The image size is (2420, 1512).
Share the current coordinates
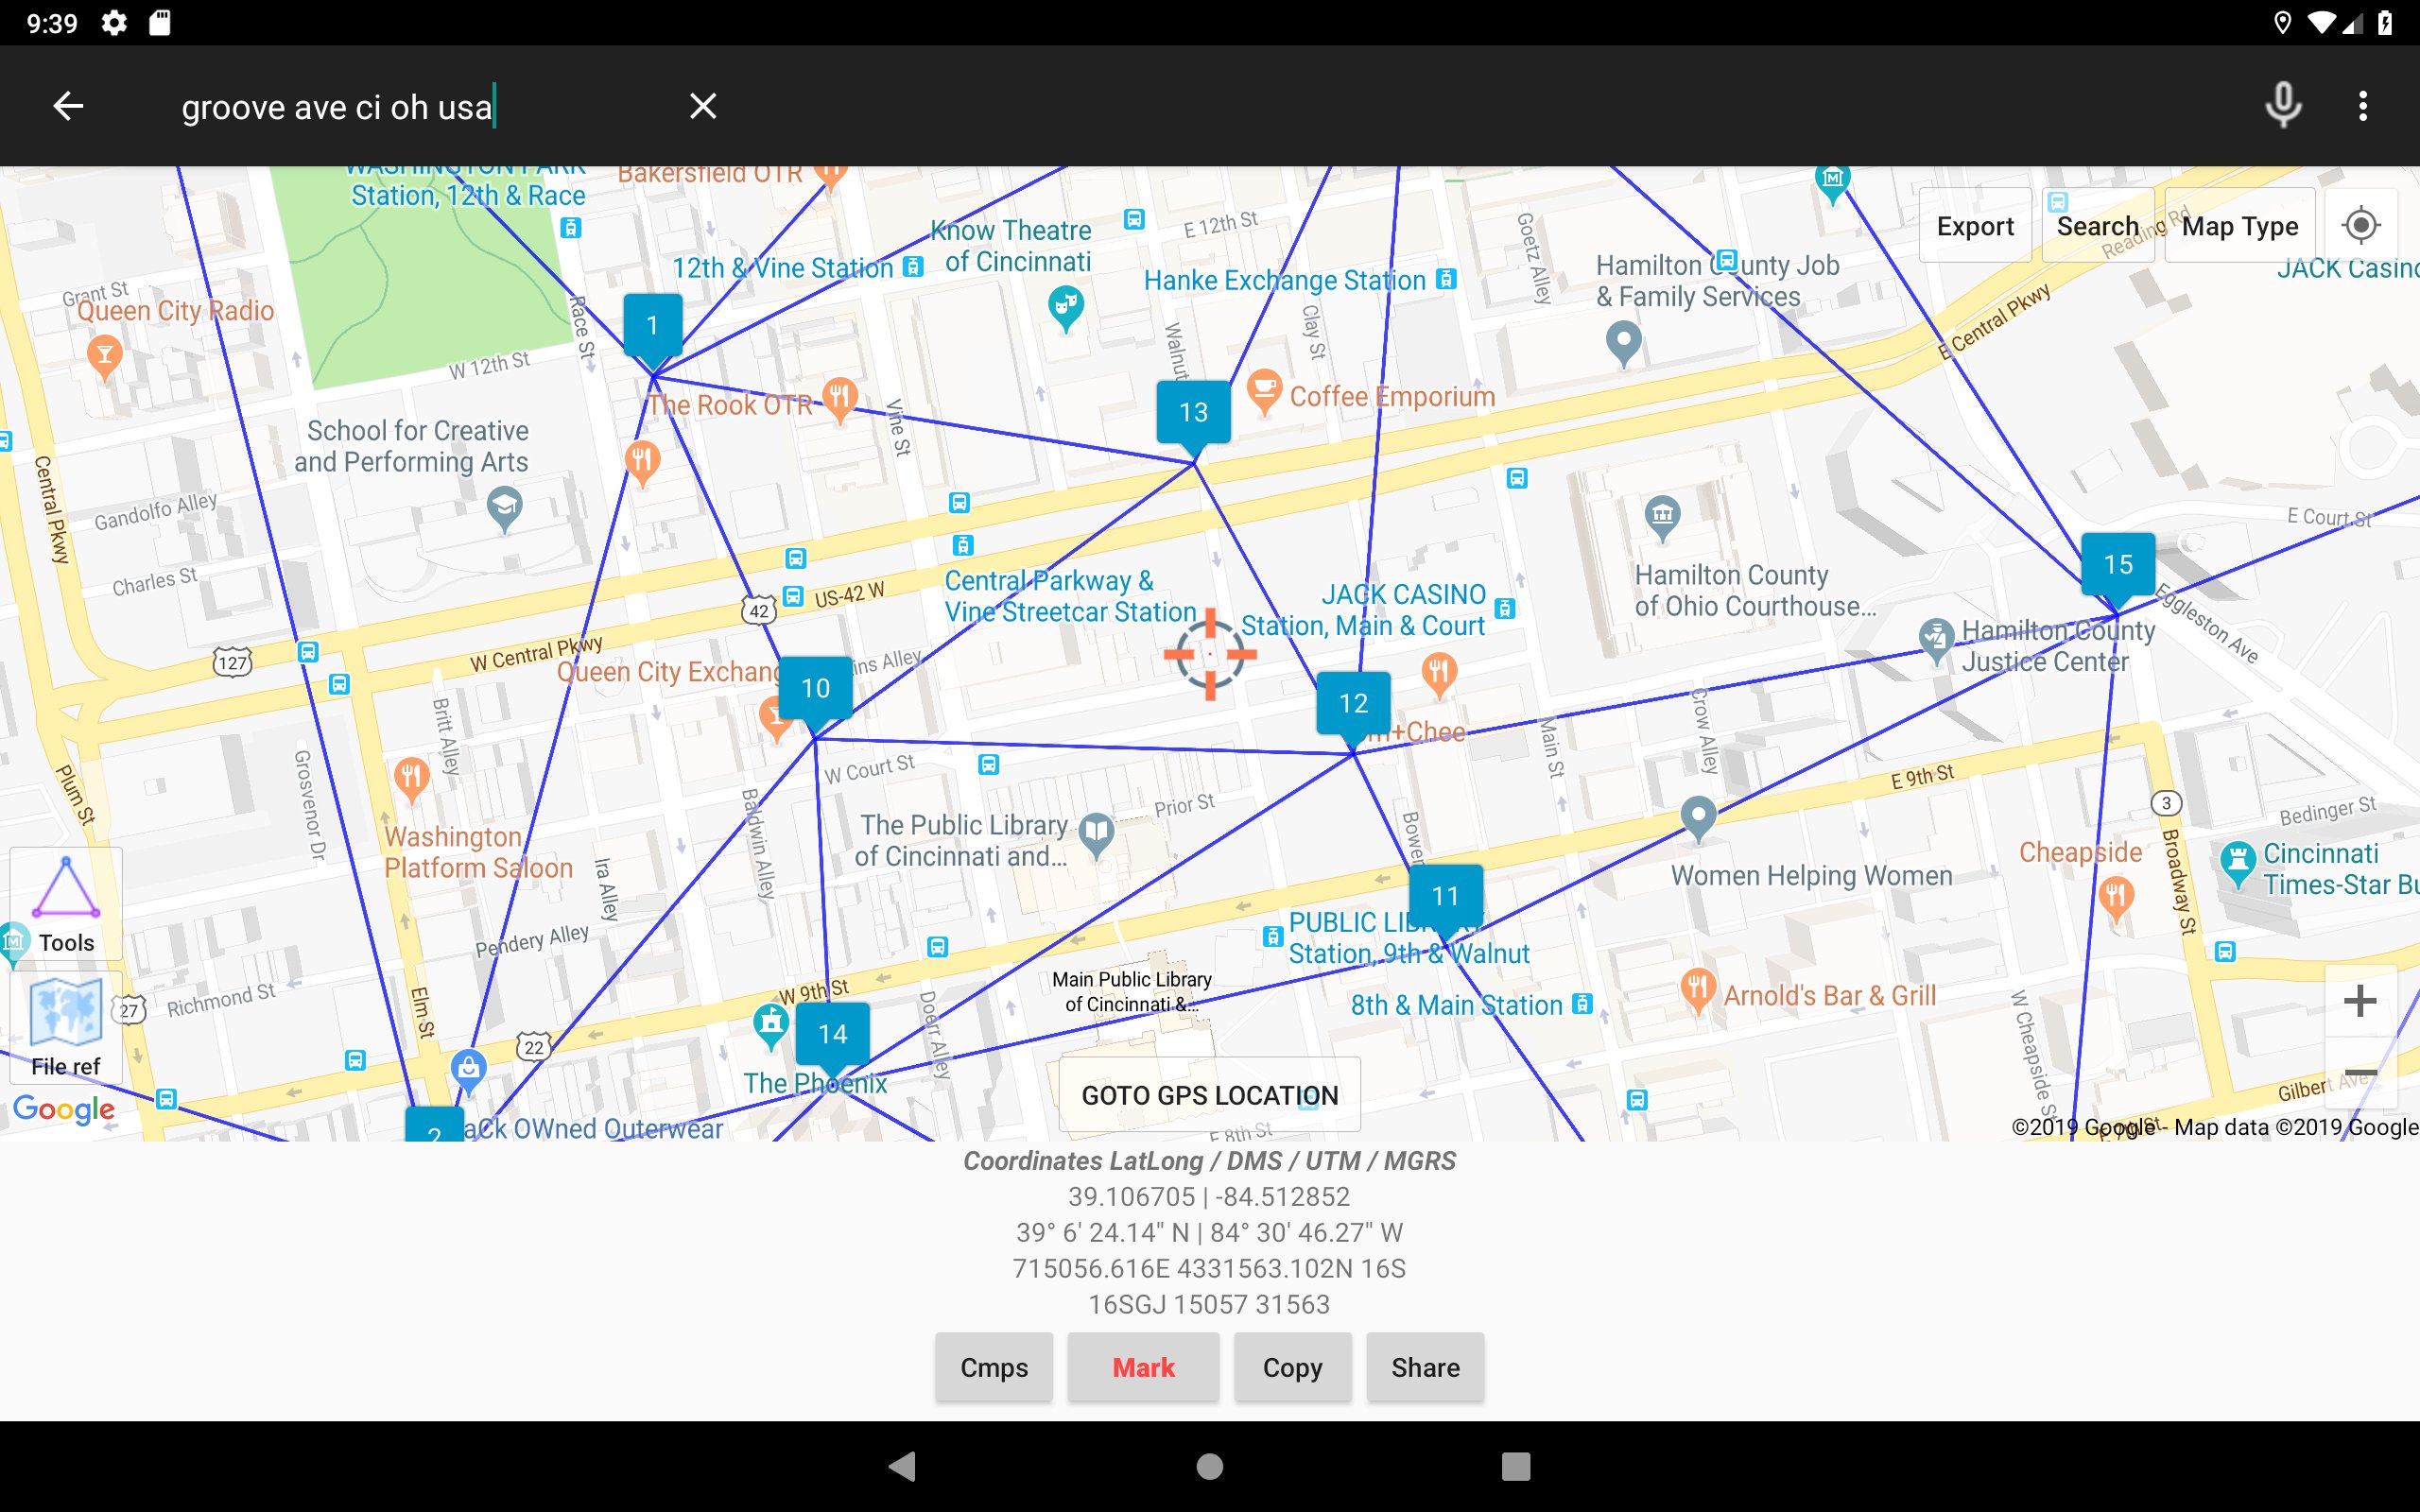(x=1424, y=1367)
